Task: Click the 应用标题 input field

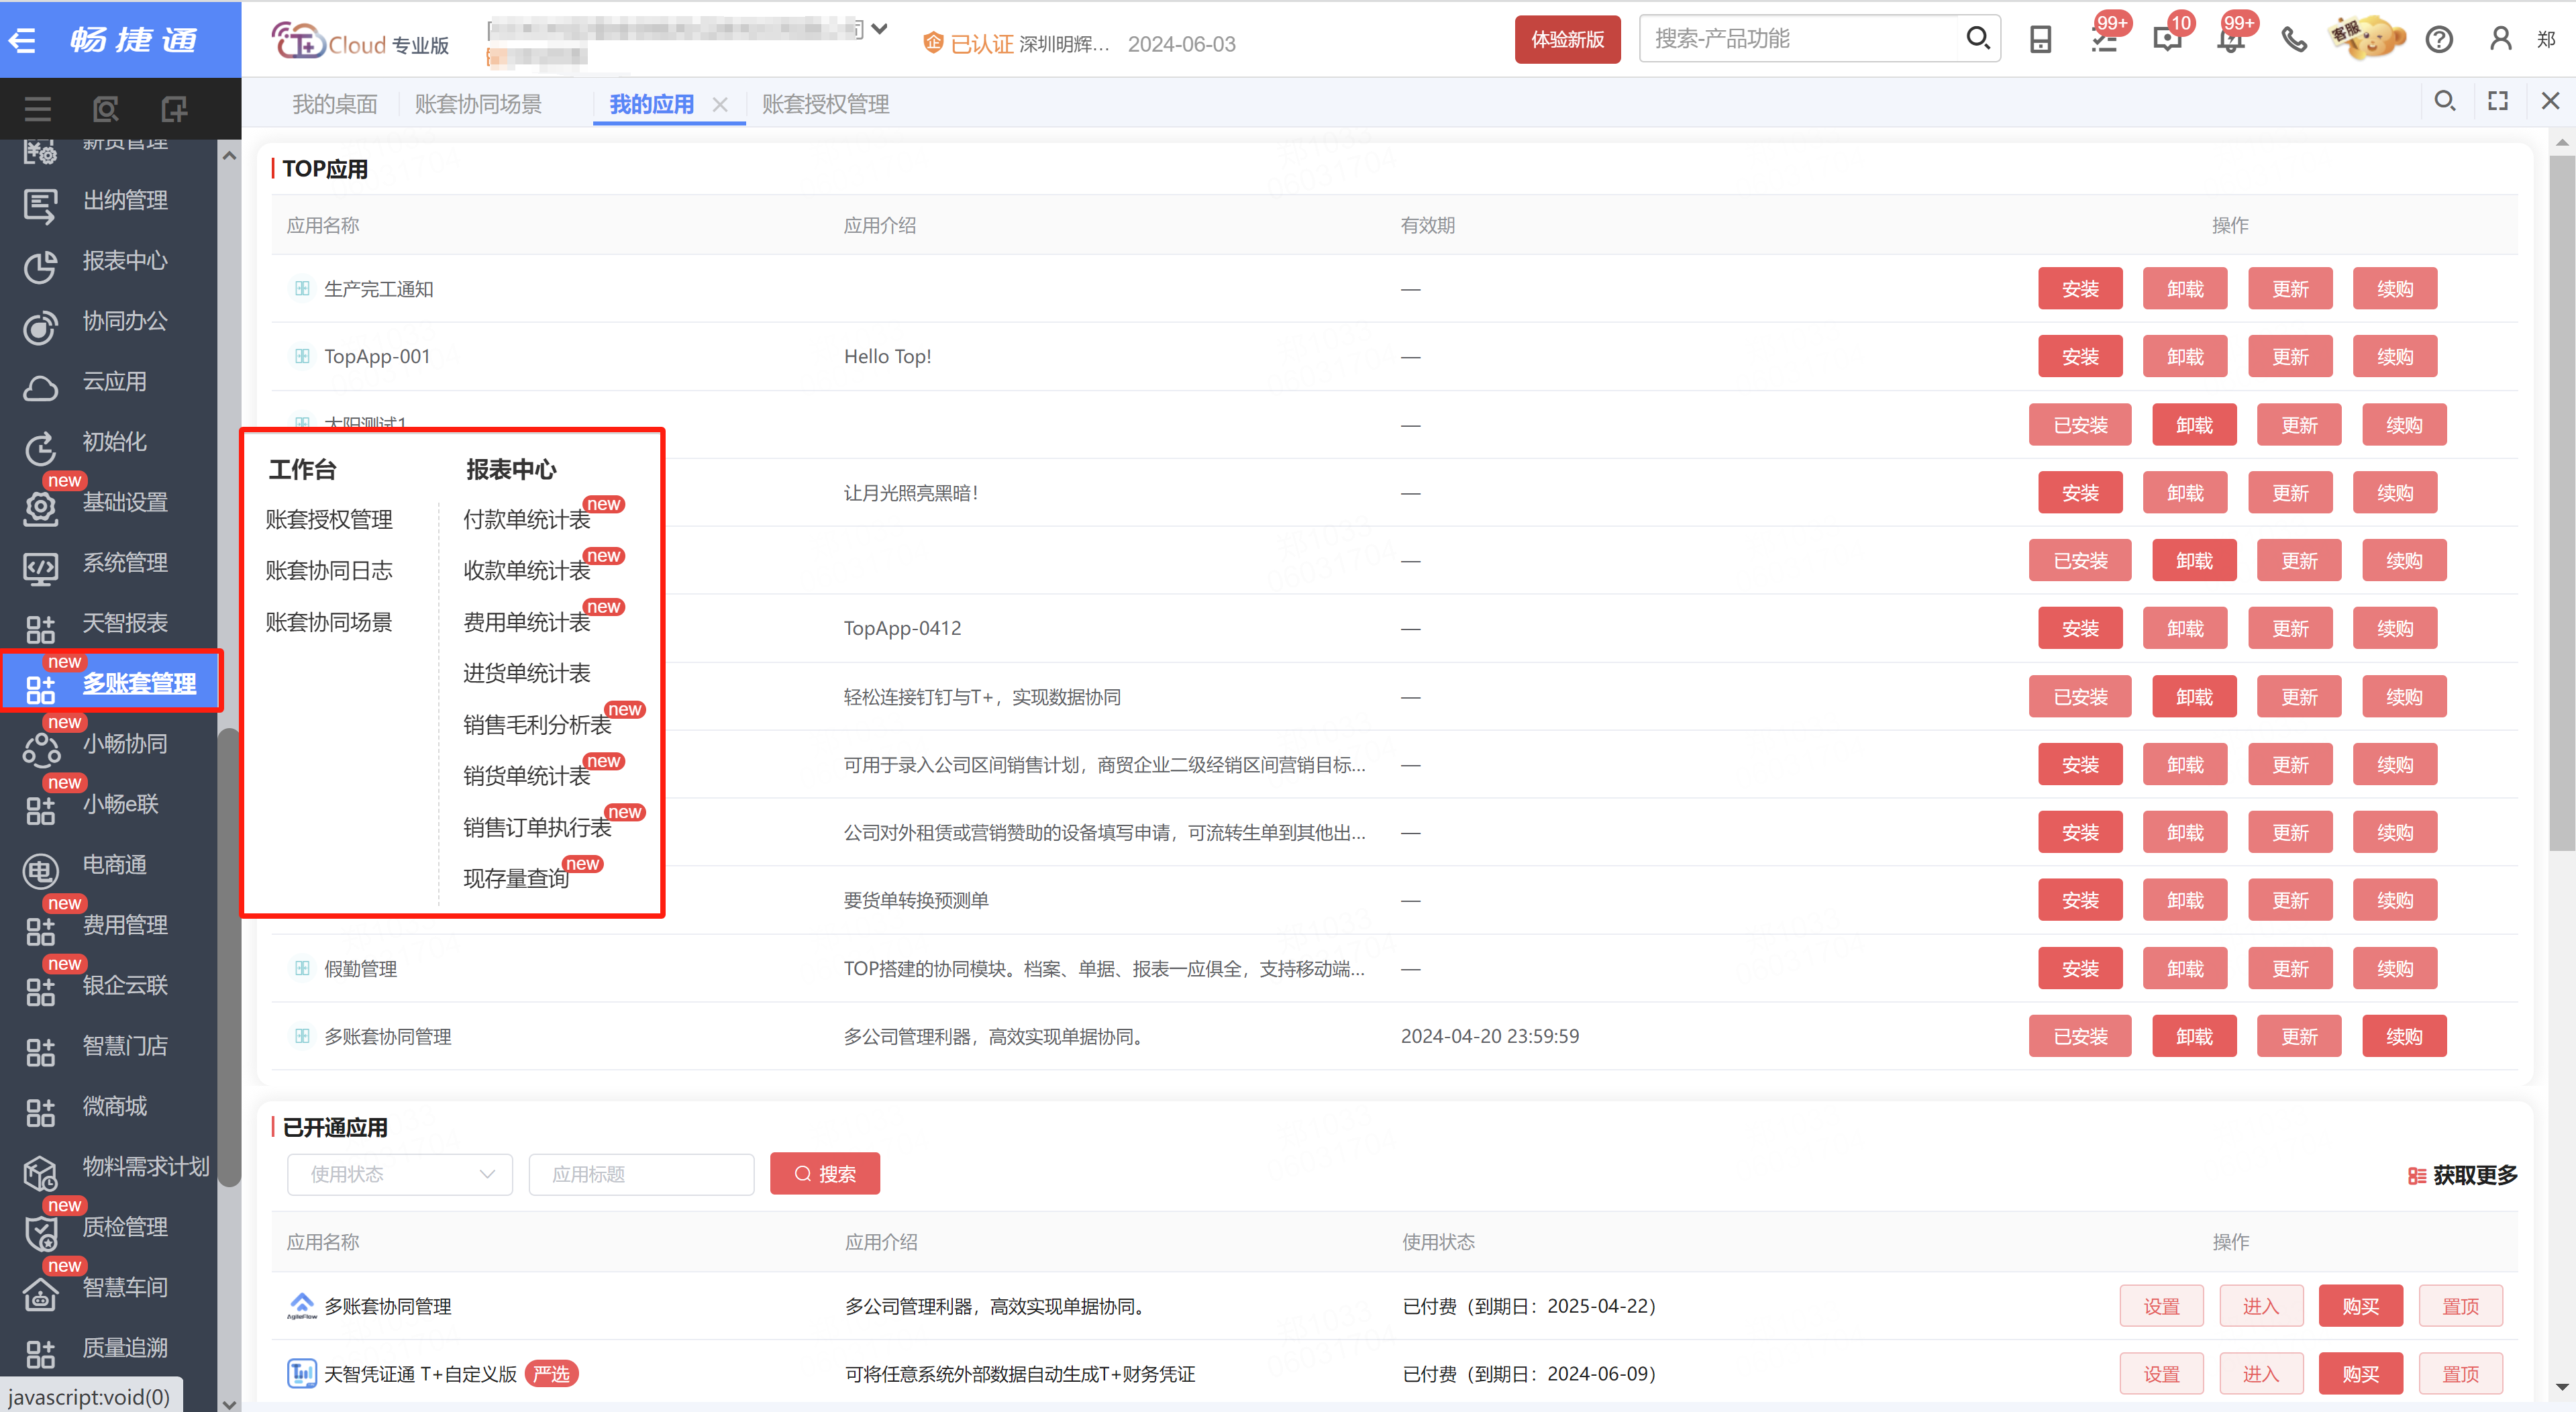Action: tap(641, 1174)
